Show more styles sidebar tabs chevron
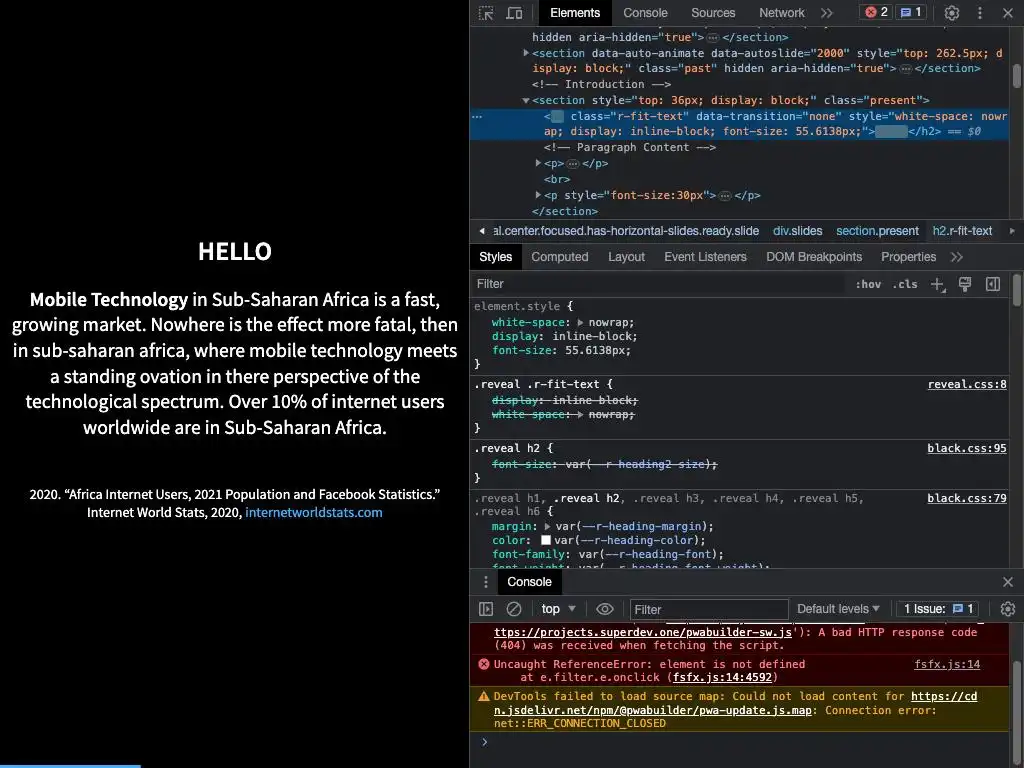This screenshot has height=768, width=1024. click(957, 257)
